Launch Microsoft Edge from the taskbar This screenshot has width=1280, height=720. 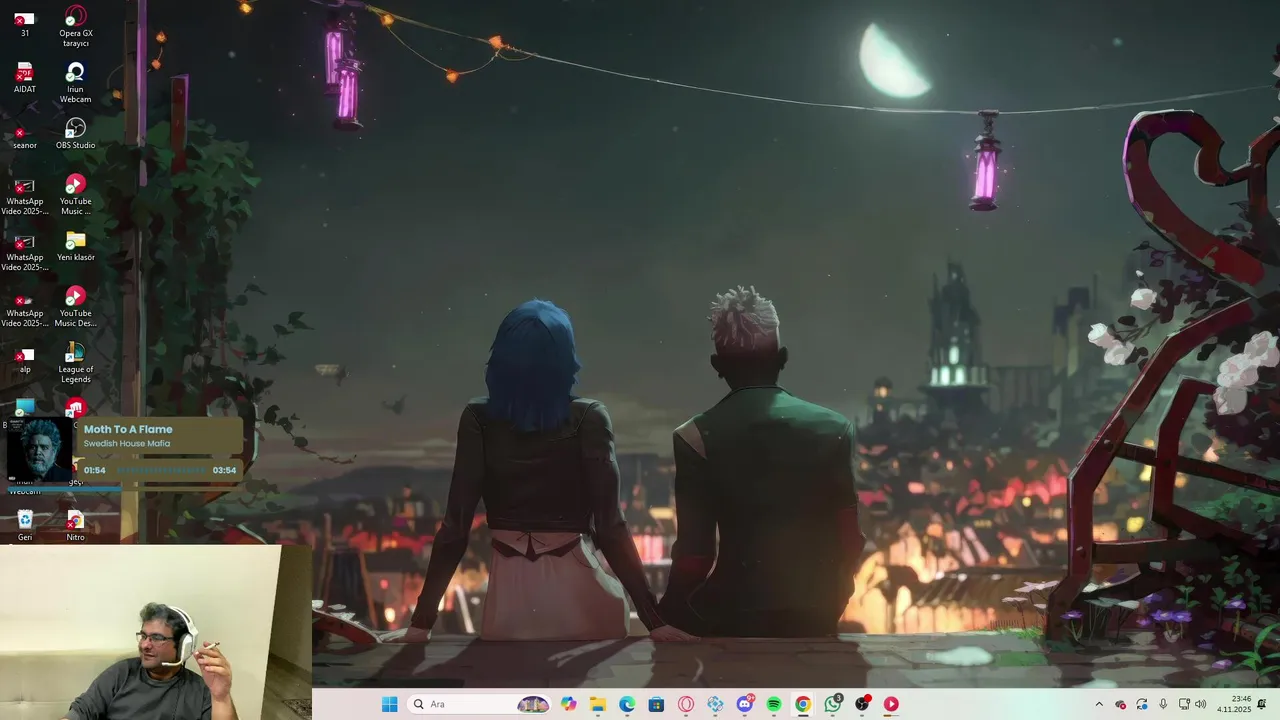click(x=627, y=704)
